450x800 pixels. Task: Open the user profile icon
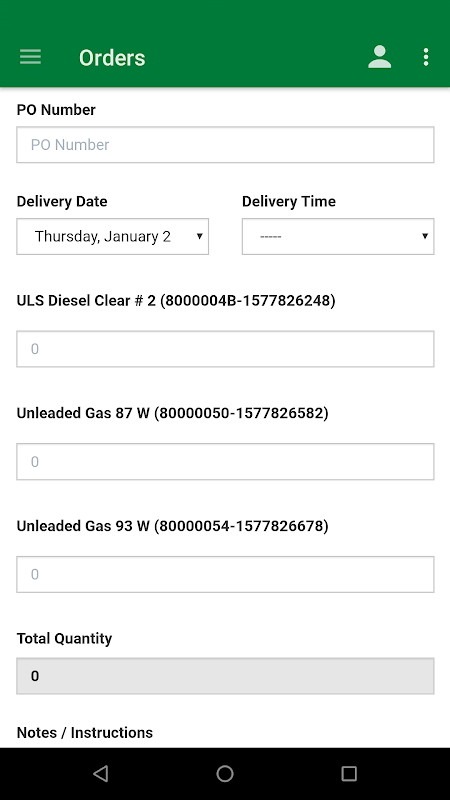click(x=380, y=57)
